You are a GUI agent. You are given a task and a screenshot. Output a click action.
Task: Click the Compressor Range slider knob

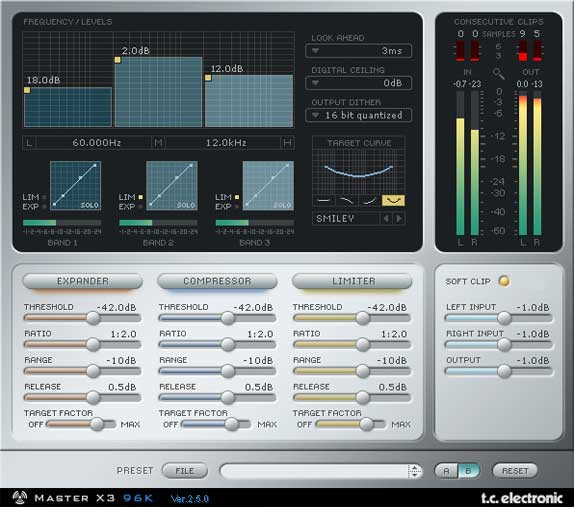228,371
